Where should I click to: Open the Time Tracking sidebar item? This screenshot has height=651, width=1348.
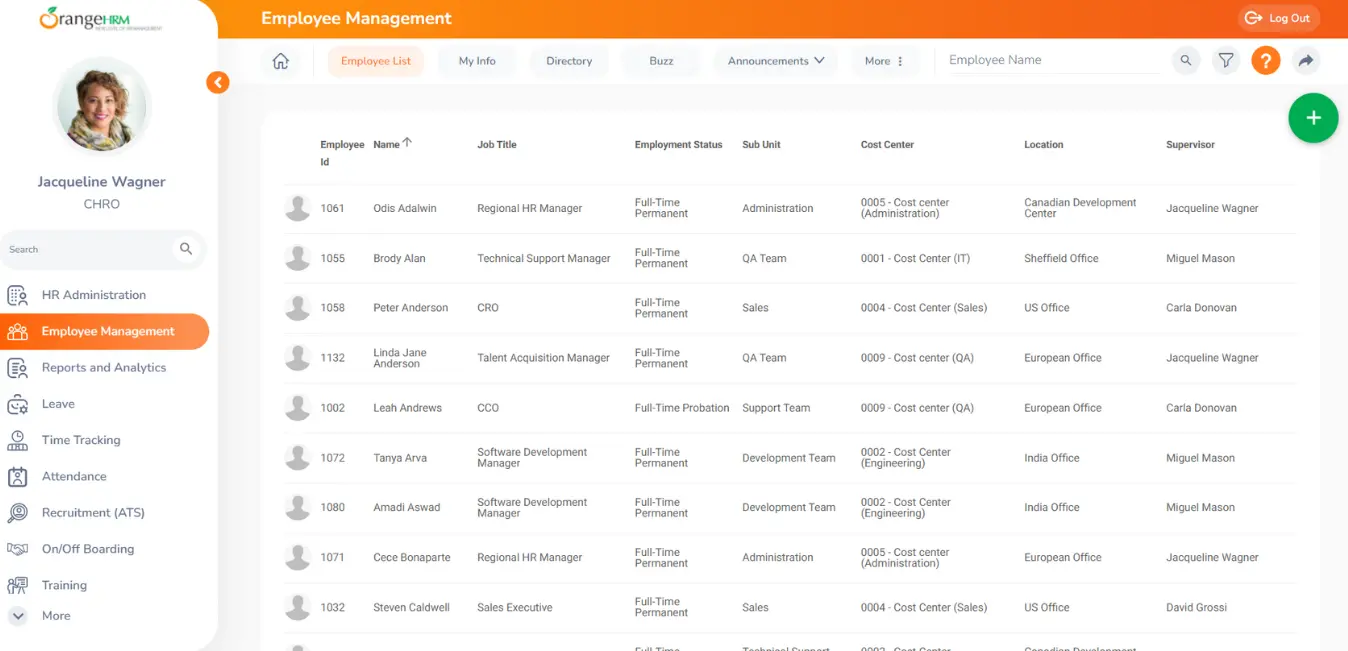81,440
